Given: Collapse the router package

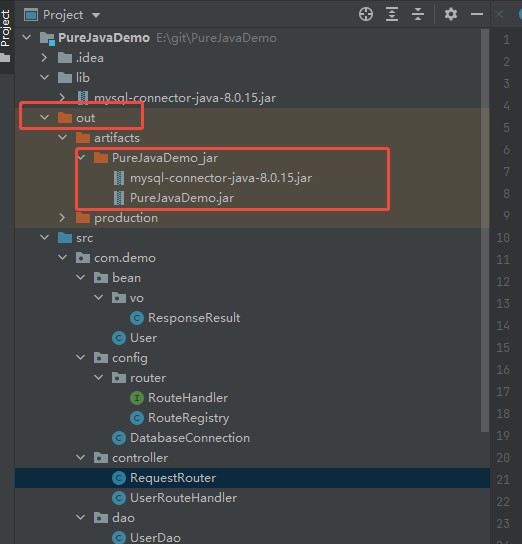Looking at the screenshot, I should [99, 378].
